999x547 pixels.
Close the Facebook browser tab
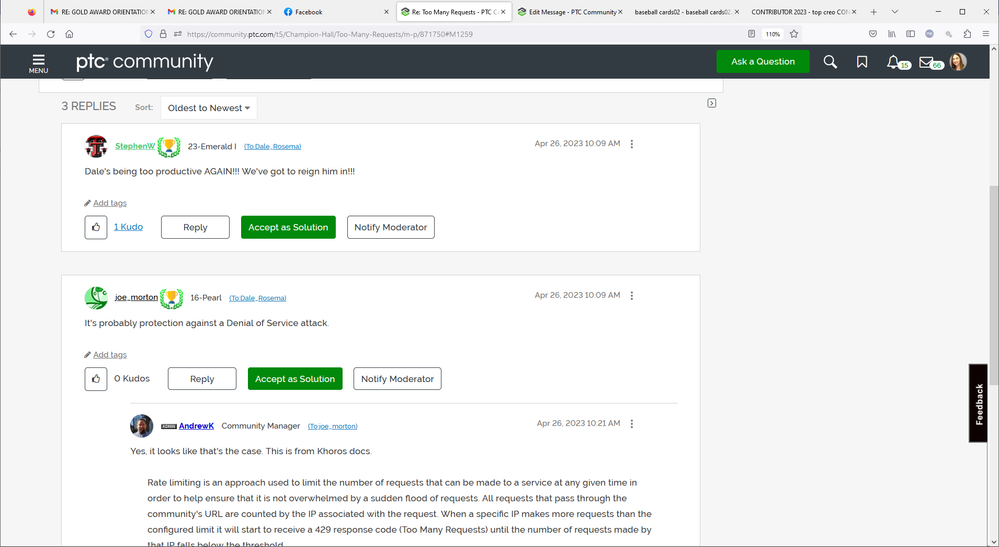coord(386,12)
